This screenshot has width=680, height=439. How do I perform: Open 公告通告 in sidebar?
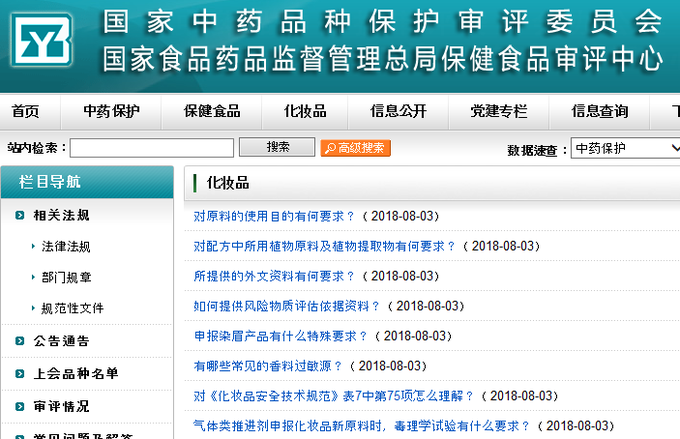(61, 341)
